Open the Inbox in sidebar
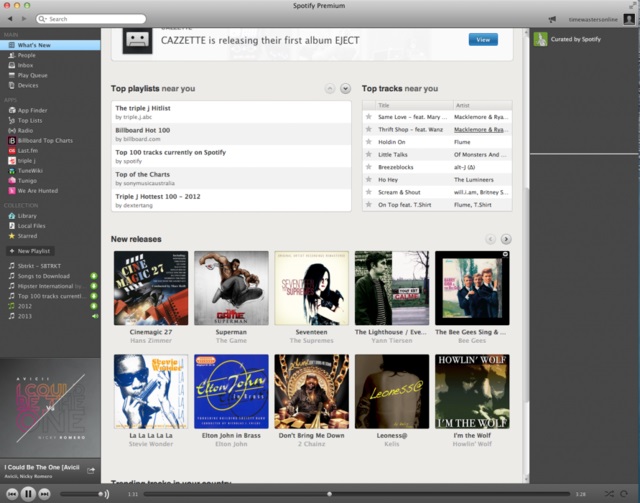The height and width of the screenshot is (503, 640). (26, 65)
